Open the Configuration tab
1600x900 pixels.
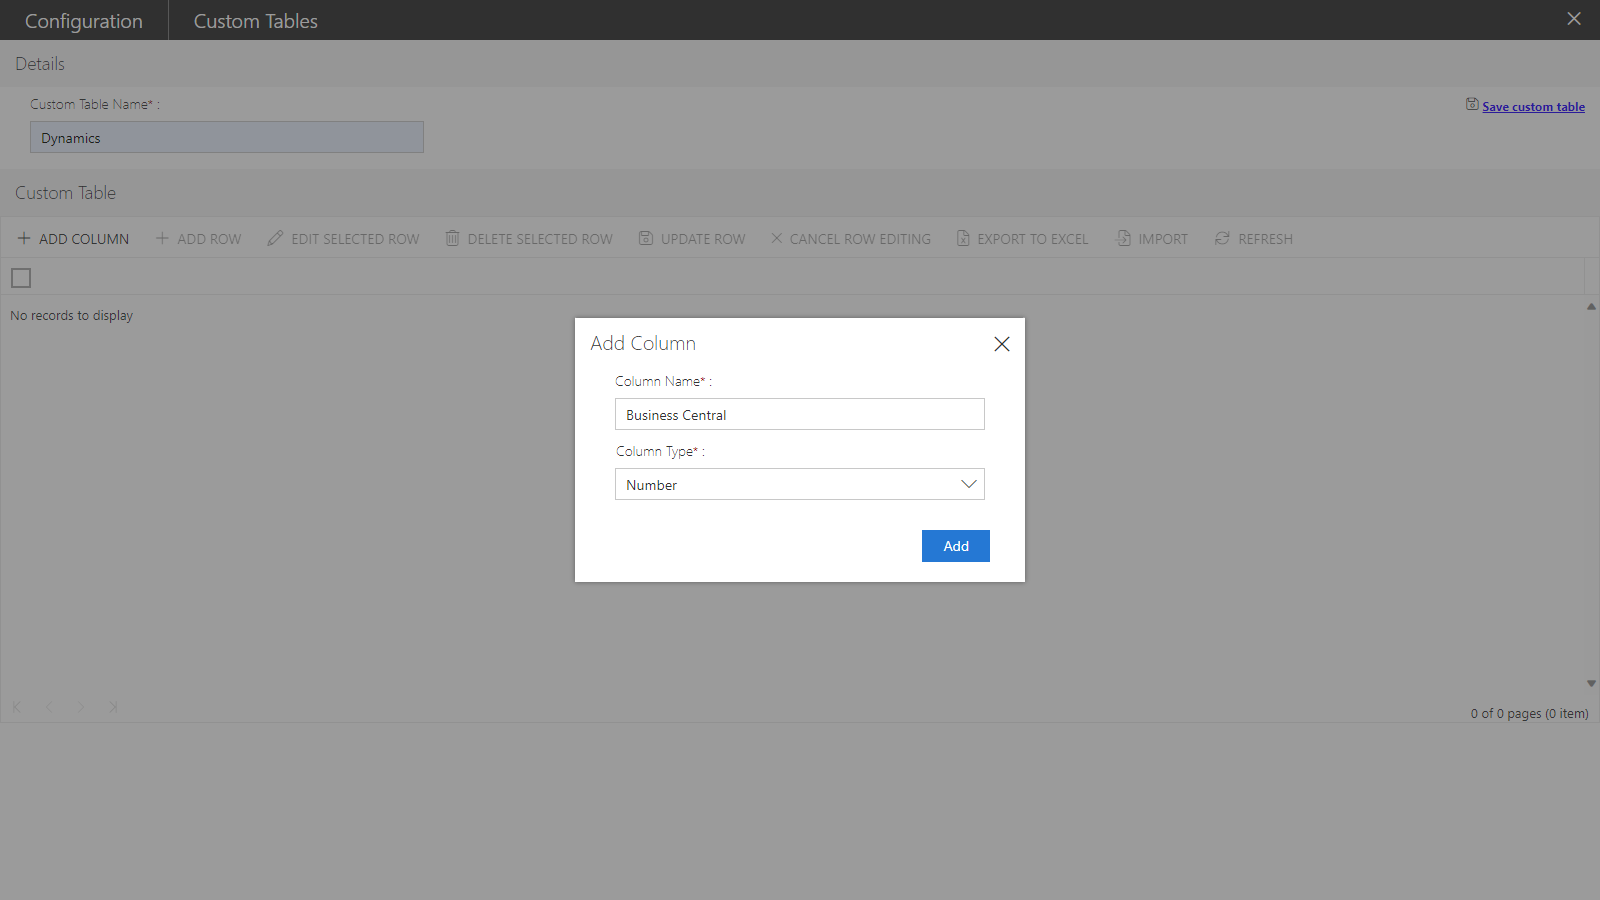[x=84, y=21]
